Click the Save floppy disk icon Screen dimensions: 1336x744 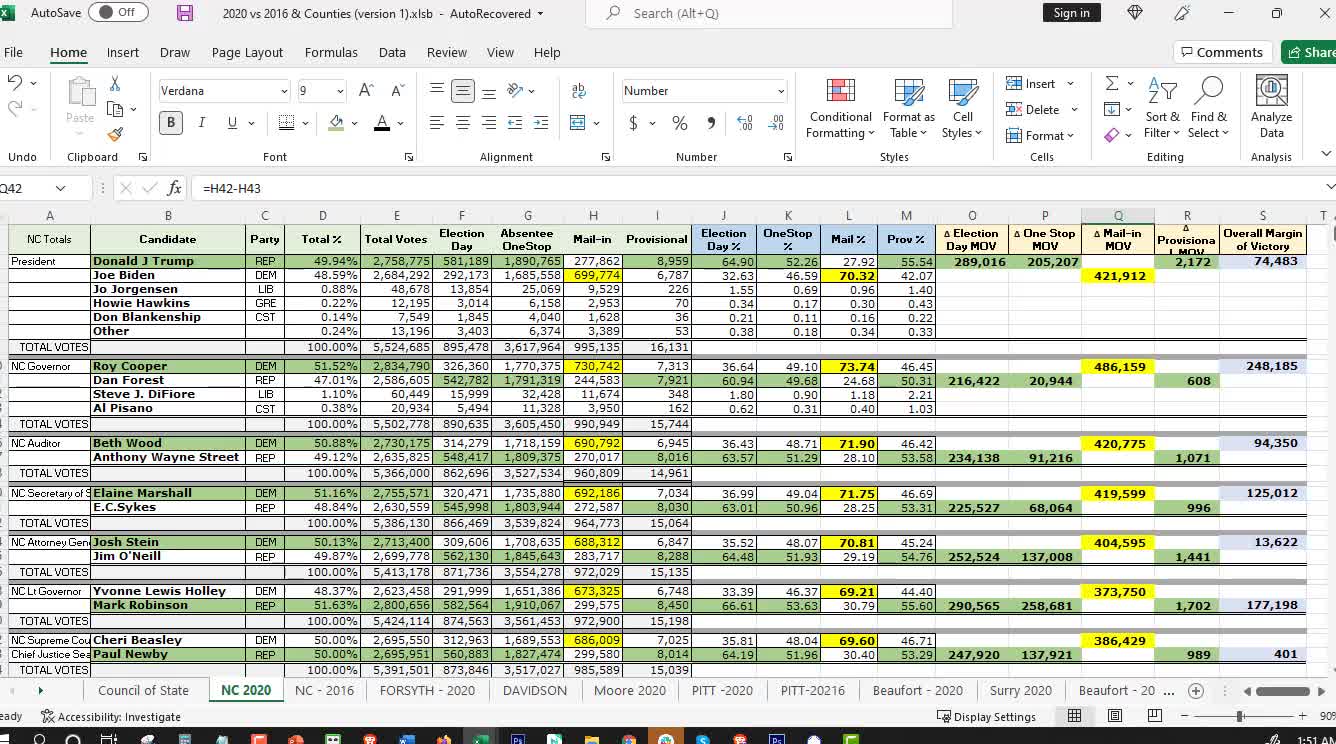click(x=185, y=13)
